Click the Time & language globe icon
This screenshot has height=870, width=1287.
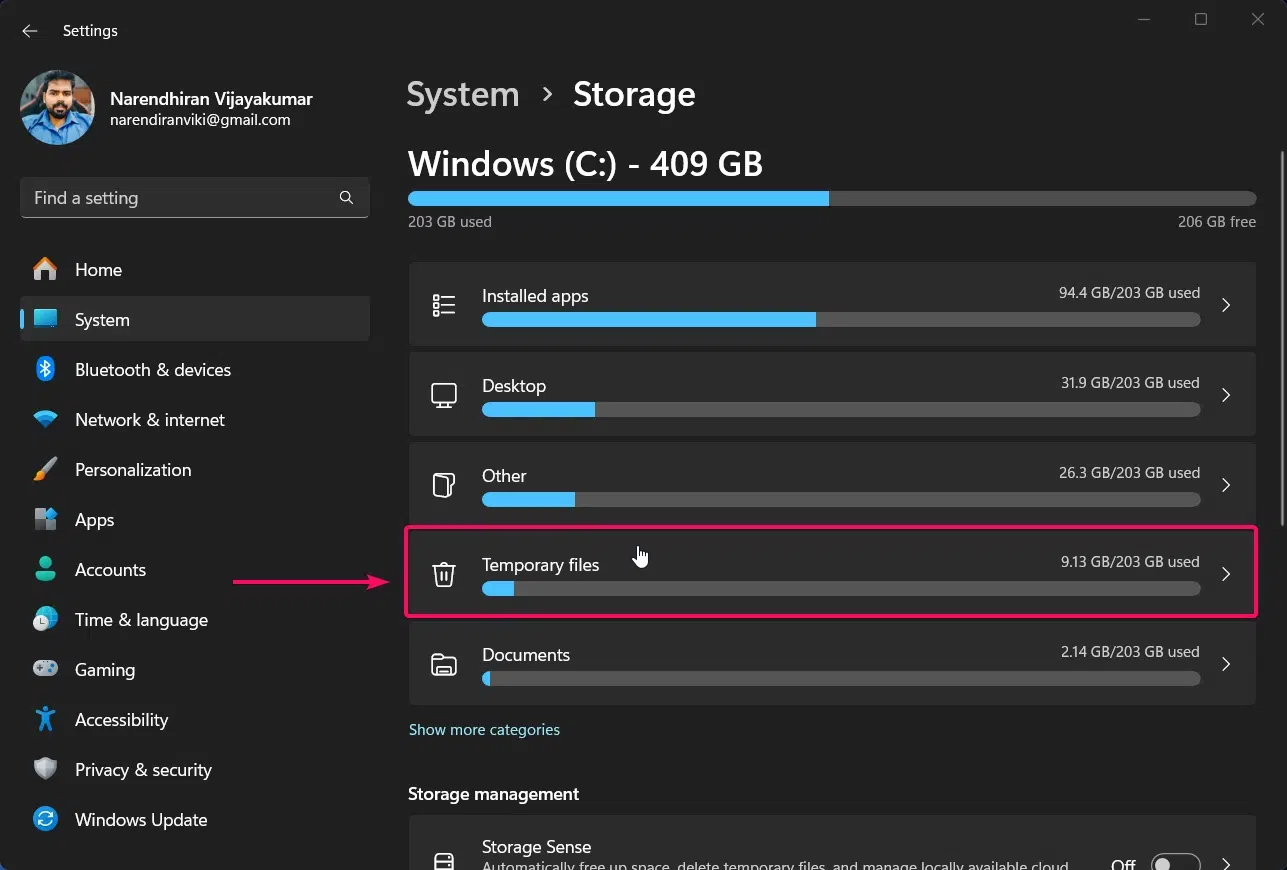(x=45, y=619)
